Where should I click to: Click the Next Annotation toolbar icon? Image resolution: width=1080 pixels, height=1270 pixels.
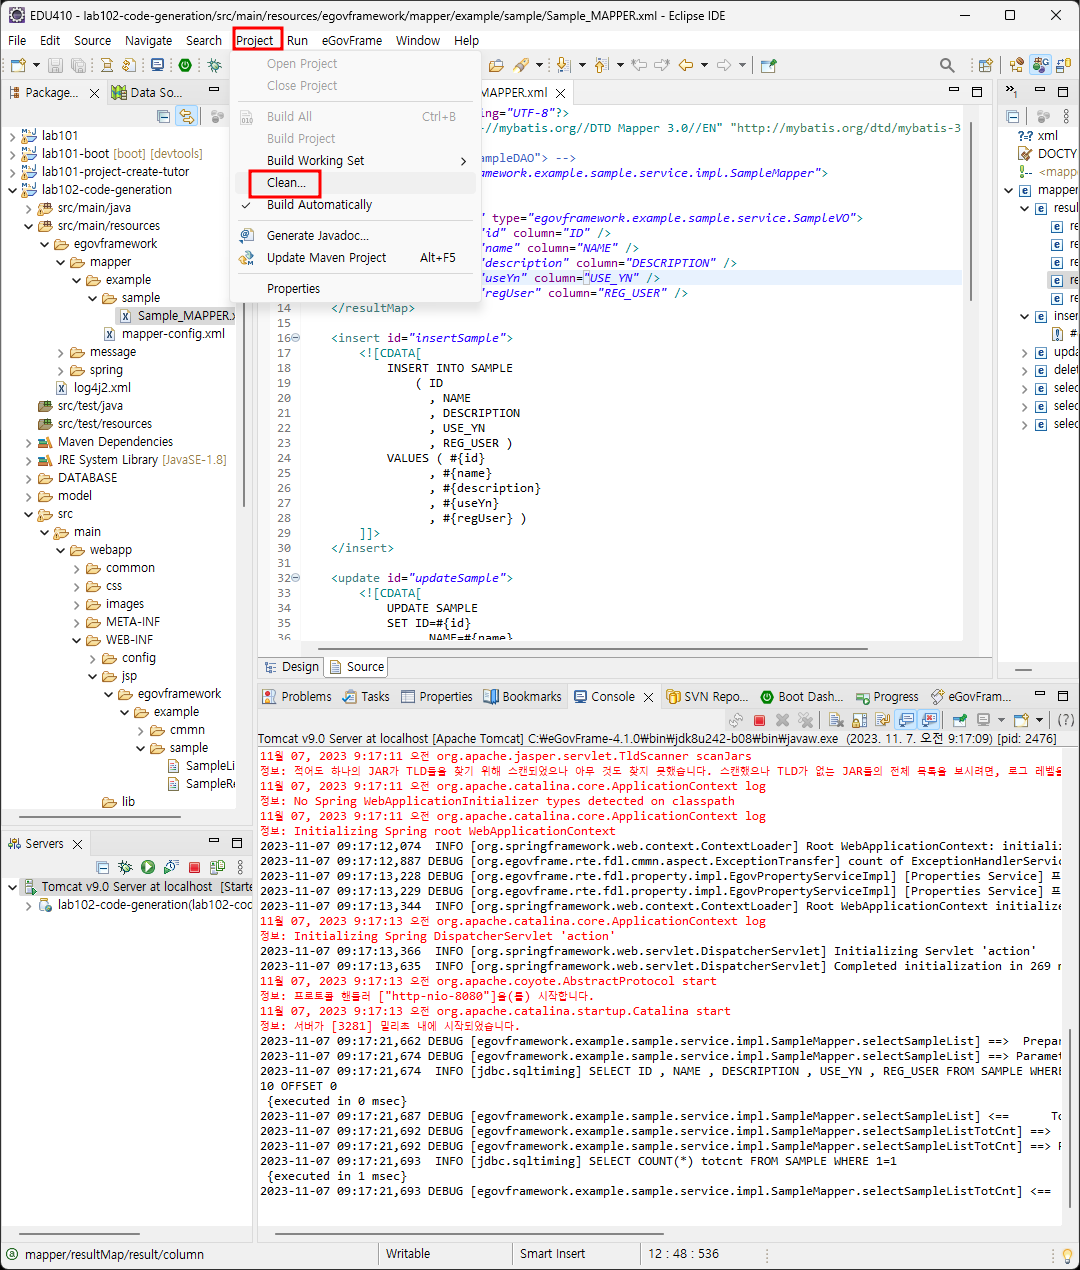(x=563, y=65)
